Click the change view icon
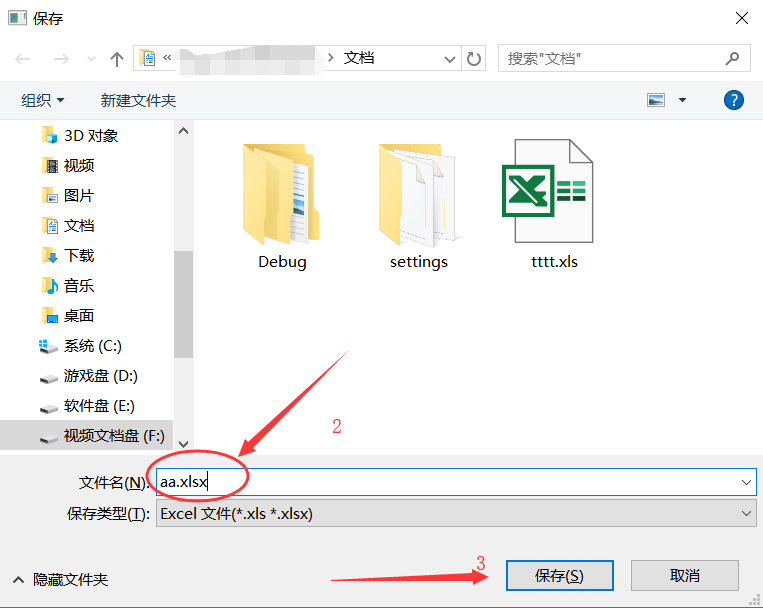Viewport: 763px width, 608px height. click(655, 100)
